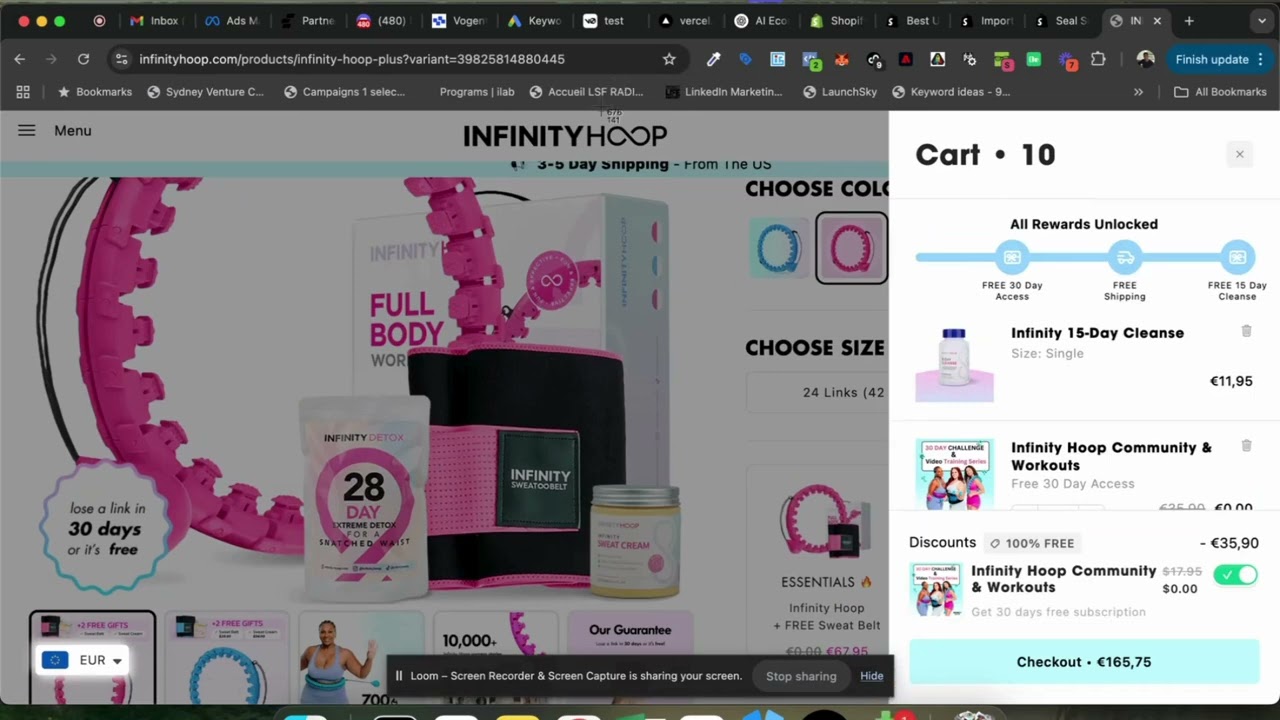The width and height of the screenshot is (1280, 720).
Task: Select the blue hoop gallery thumbnail
Action: point(227,657)
